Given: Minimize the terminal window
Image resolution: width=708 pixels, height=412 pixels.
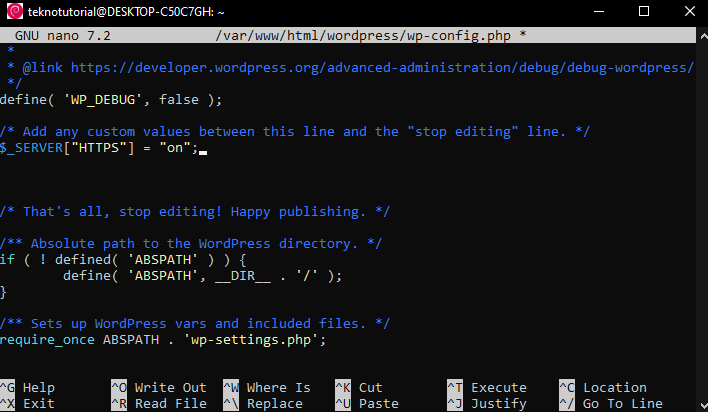Looking at the screenshot, I should point(599,11).
